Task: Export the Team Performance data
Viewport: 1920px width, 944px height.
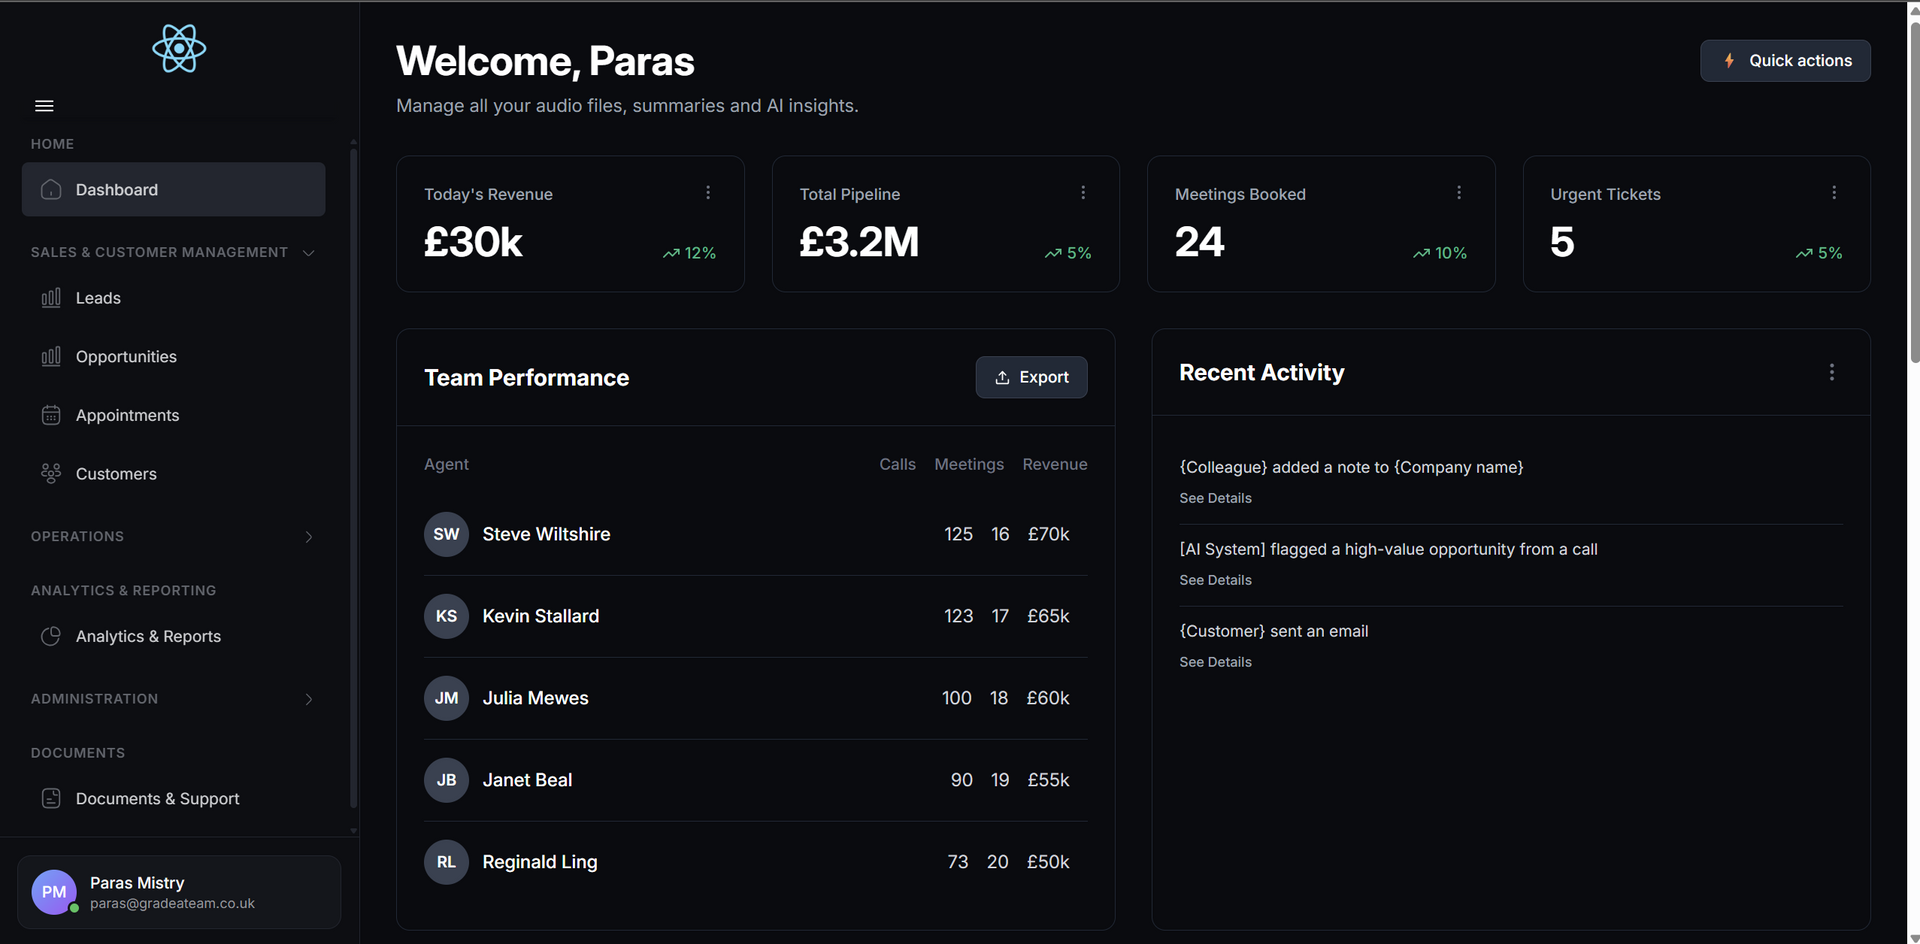Action: 1031,377
